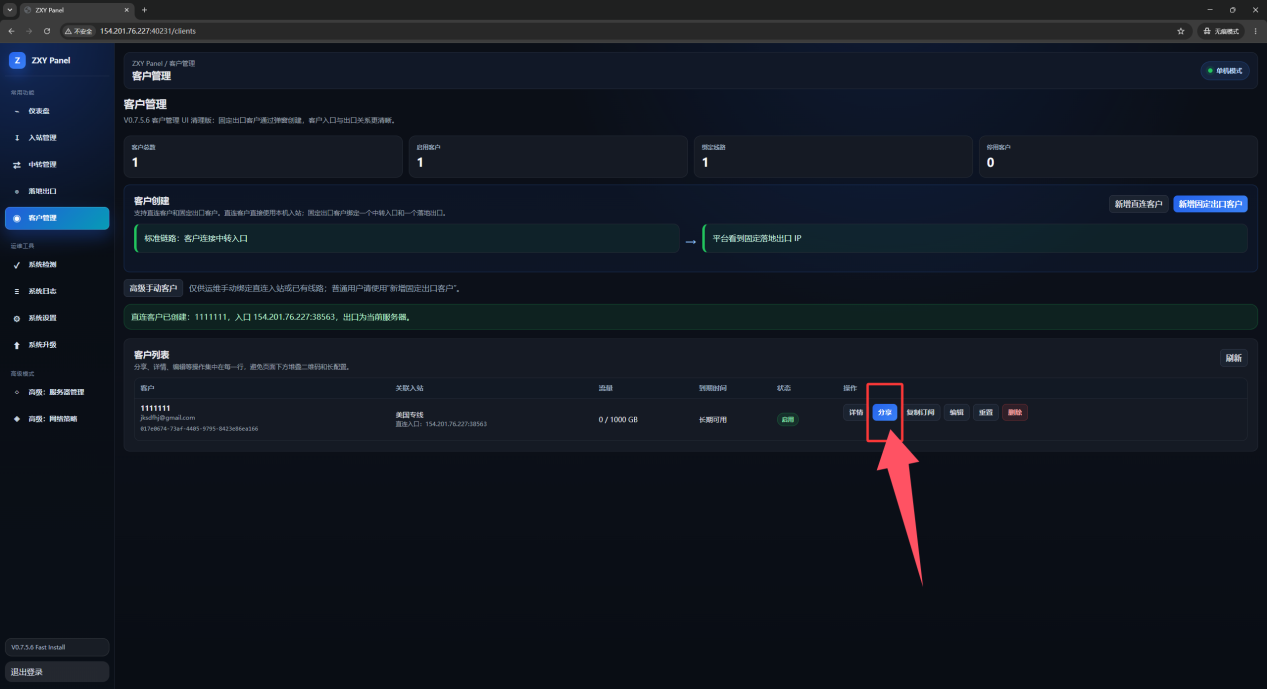Open 系统设置 gear item

[x=57, y=318]
